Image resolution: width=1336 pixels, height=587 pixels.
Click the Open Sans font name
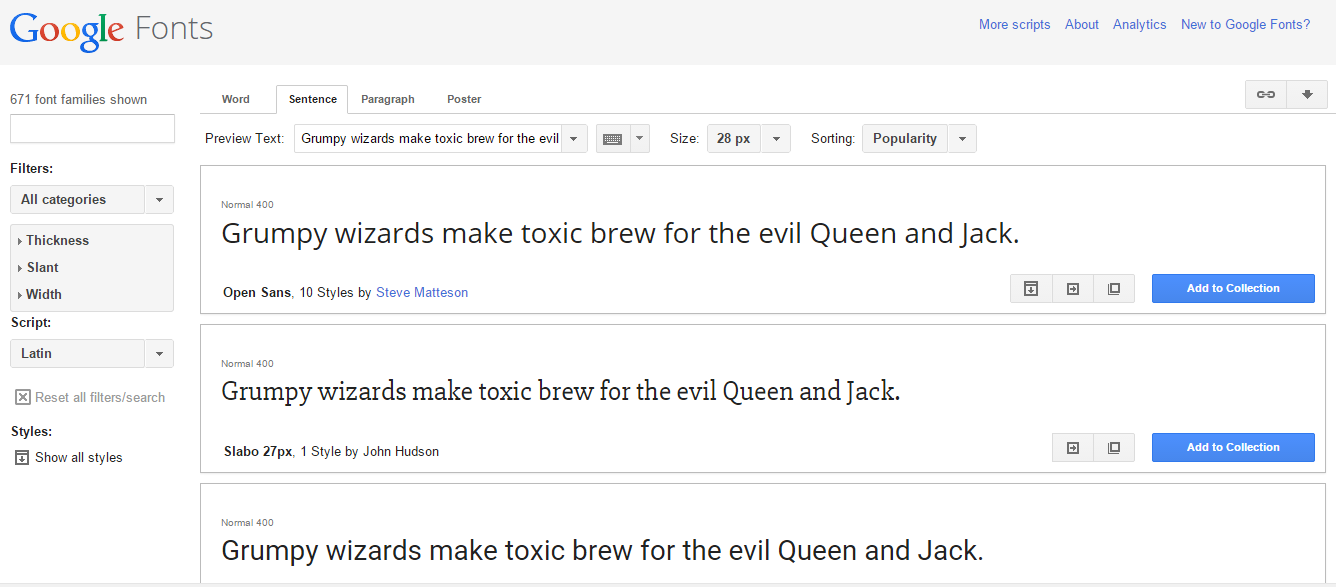(257, 293)
